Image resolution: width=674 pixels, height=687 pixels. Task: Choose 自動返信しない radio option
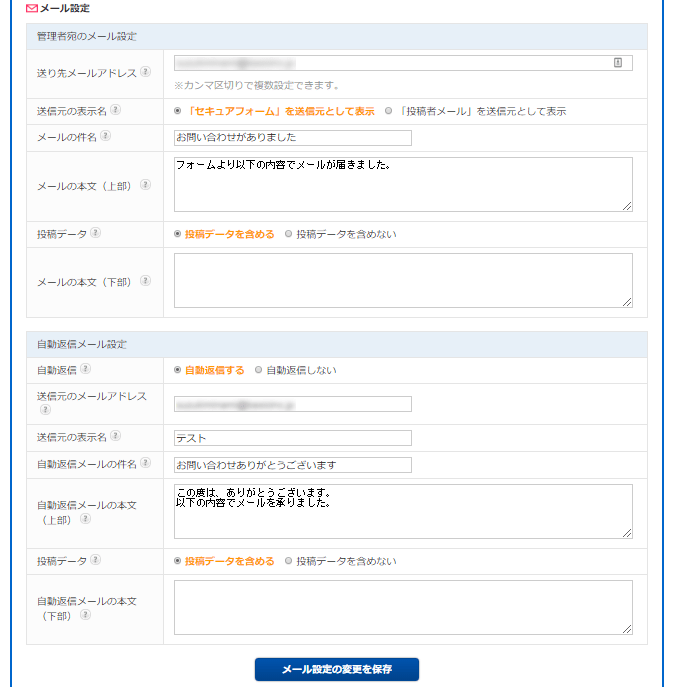point(258,370)
